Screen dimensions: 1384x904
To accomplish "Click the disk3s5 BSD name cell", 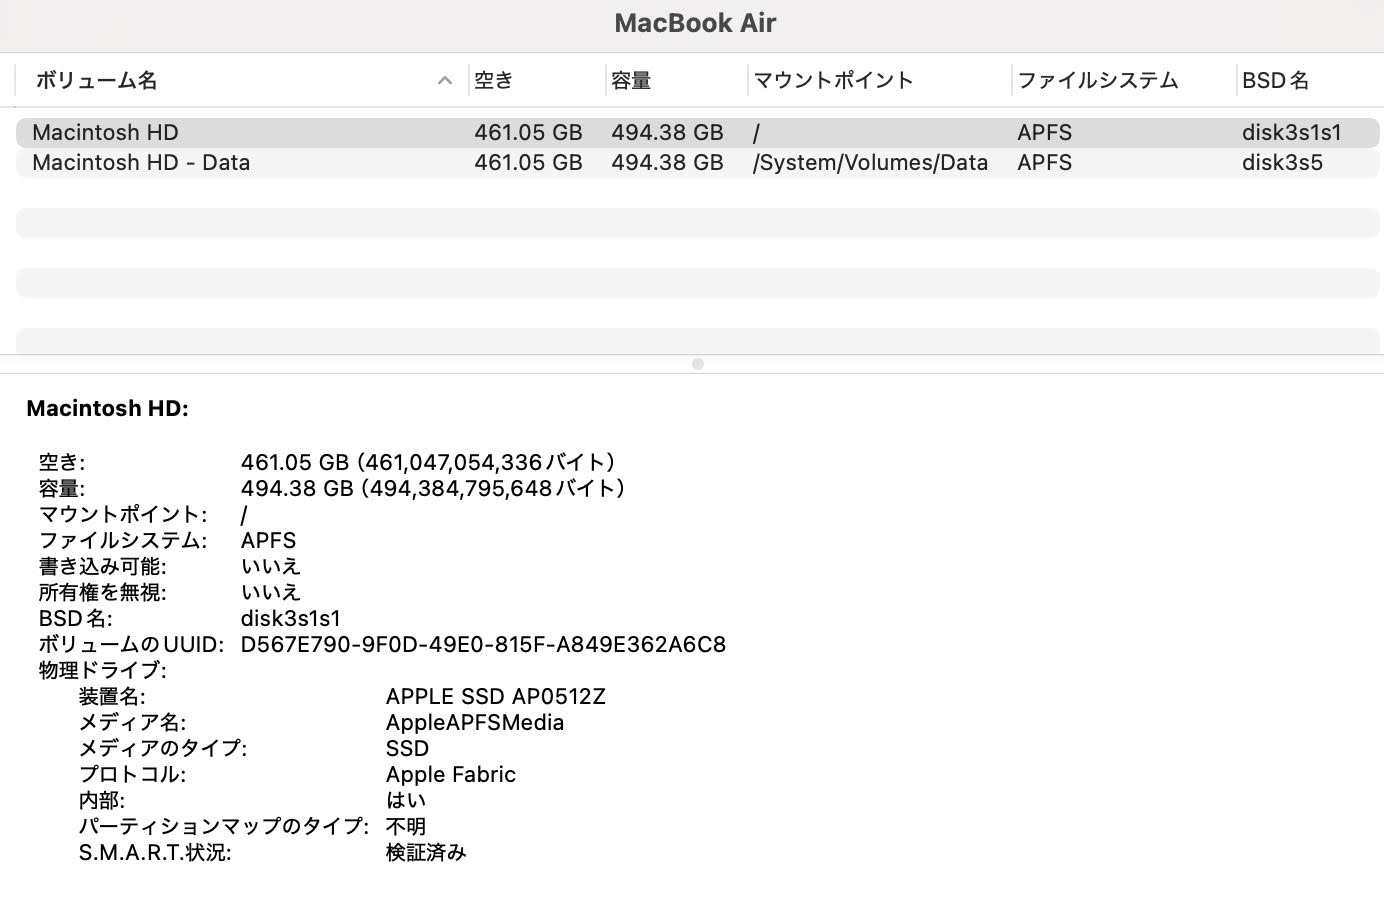I will (1282, 162).
